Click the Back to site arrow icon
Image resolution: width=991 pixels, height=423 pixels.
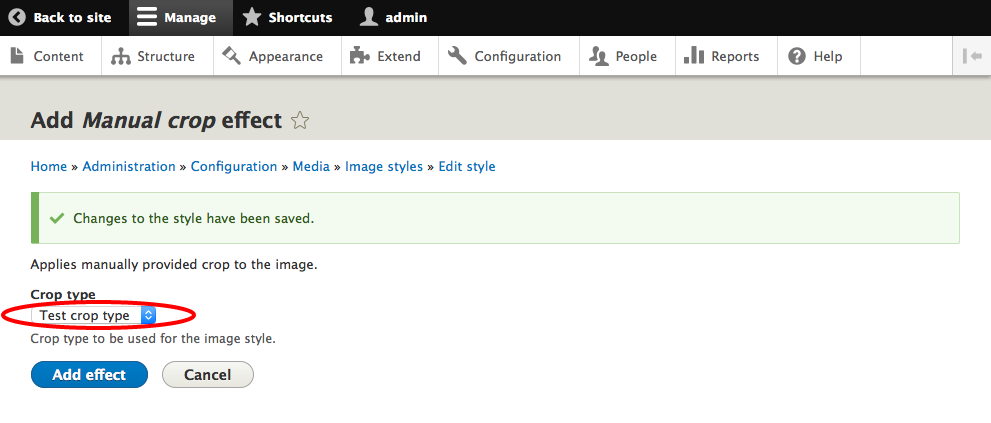tap(17, 17)
